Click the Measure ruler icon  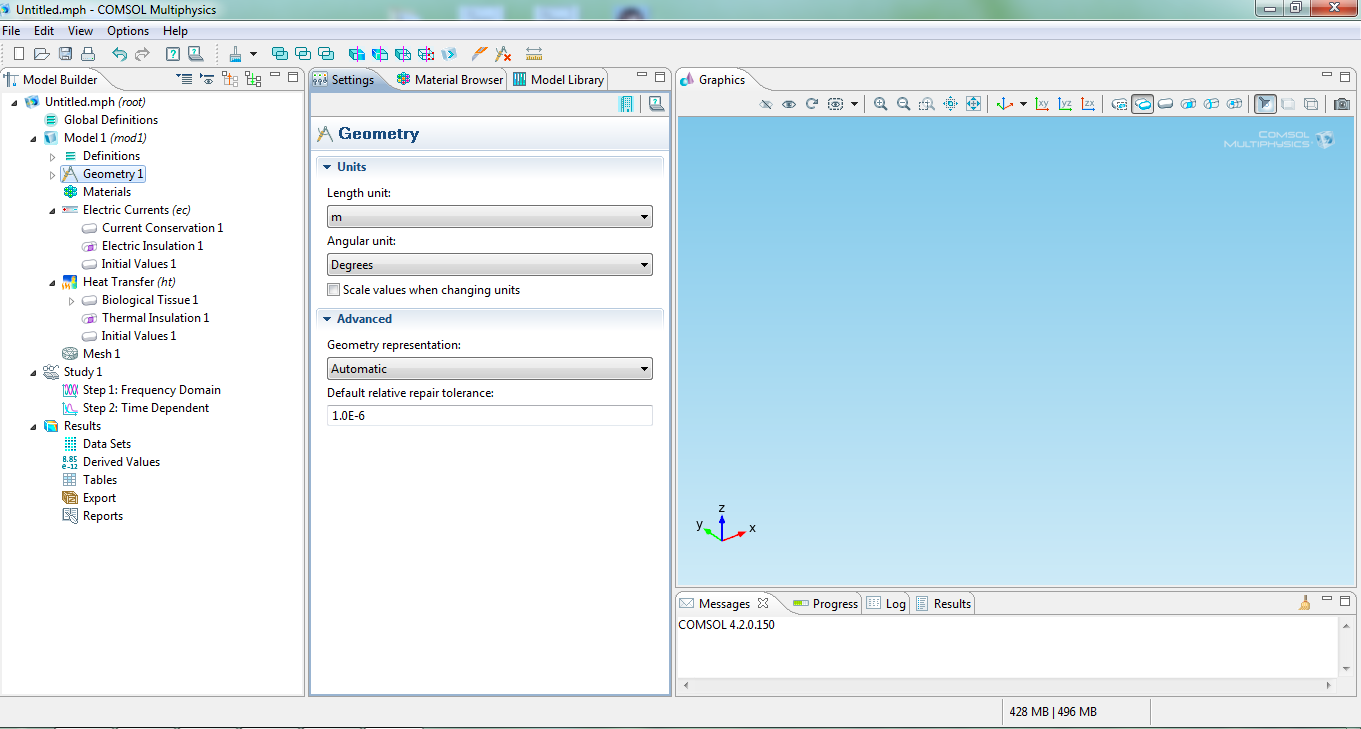tap(534, 54)
